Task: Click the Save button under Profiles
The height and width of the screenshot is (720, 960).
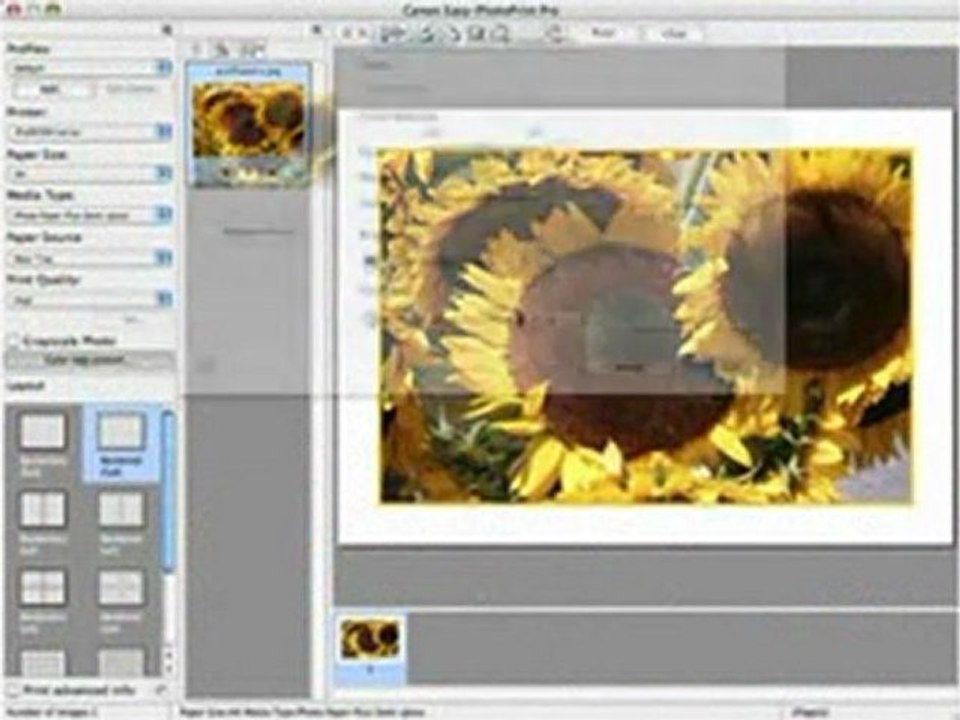Action: tap(54, 89)
